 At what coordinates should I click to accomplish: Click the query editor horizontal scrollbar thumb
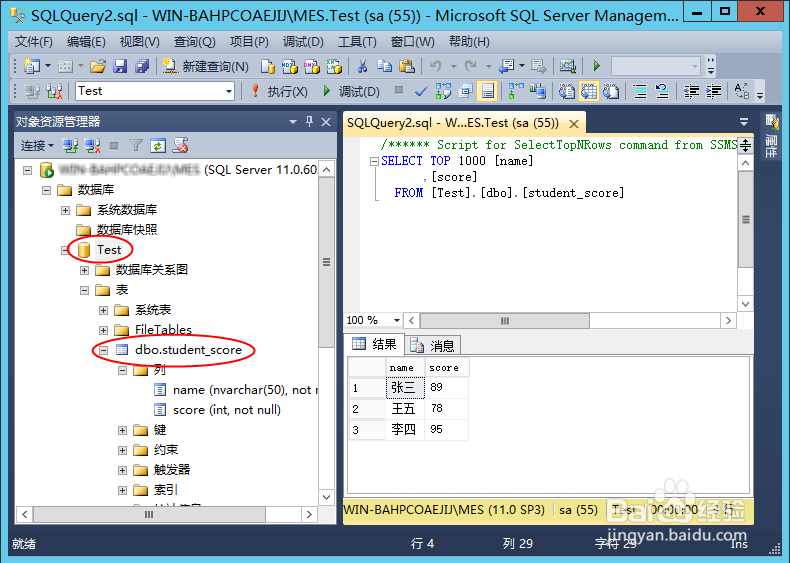pyautogui.click(x=504, y=321)
